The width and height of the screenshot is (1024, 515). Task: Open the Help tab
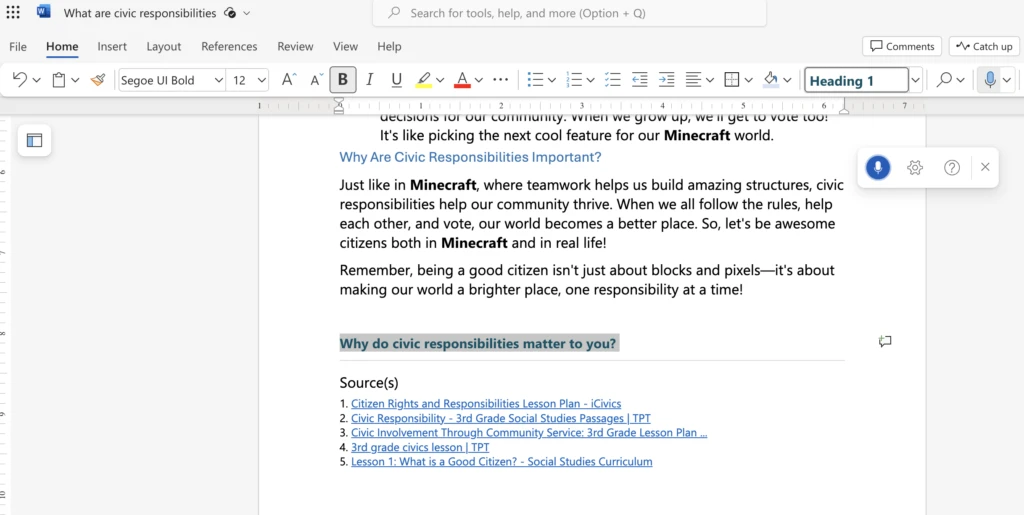(x=389, y=46)
